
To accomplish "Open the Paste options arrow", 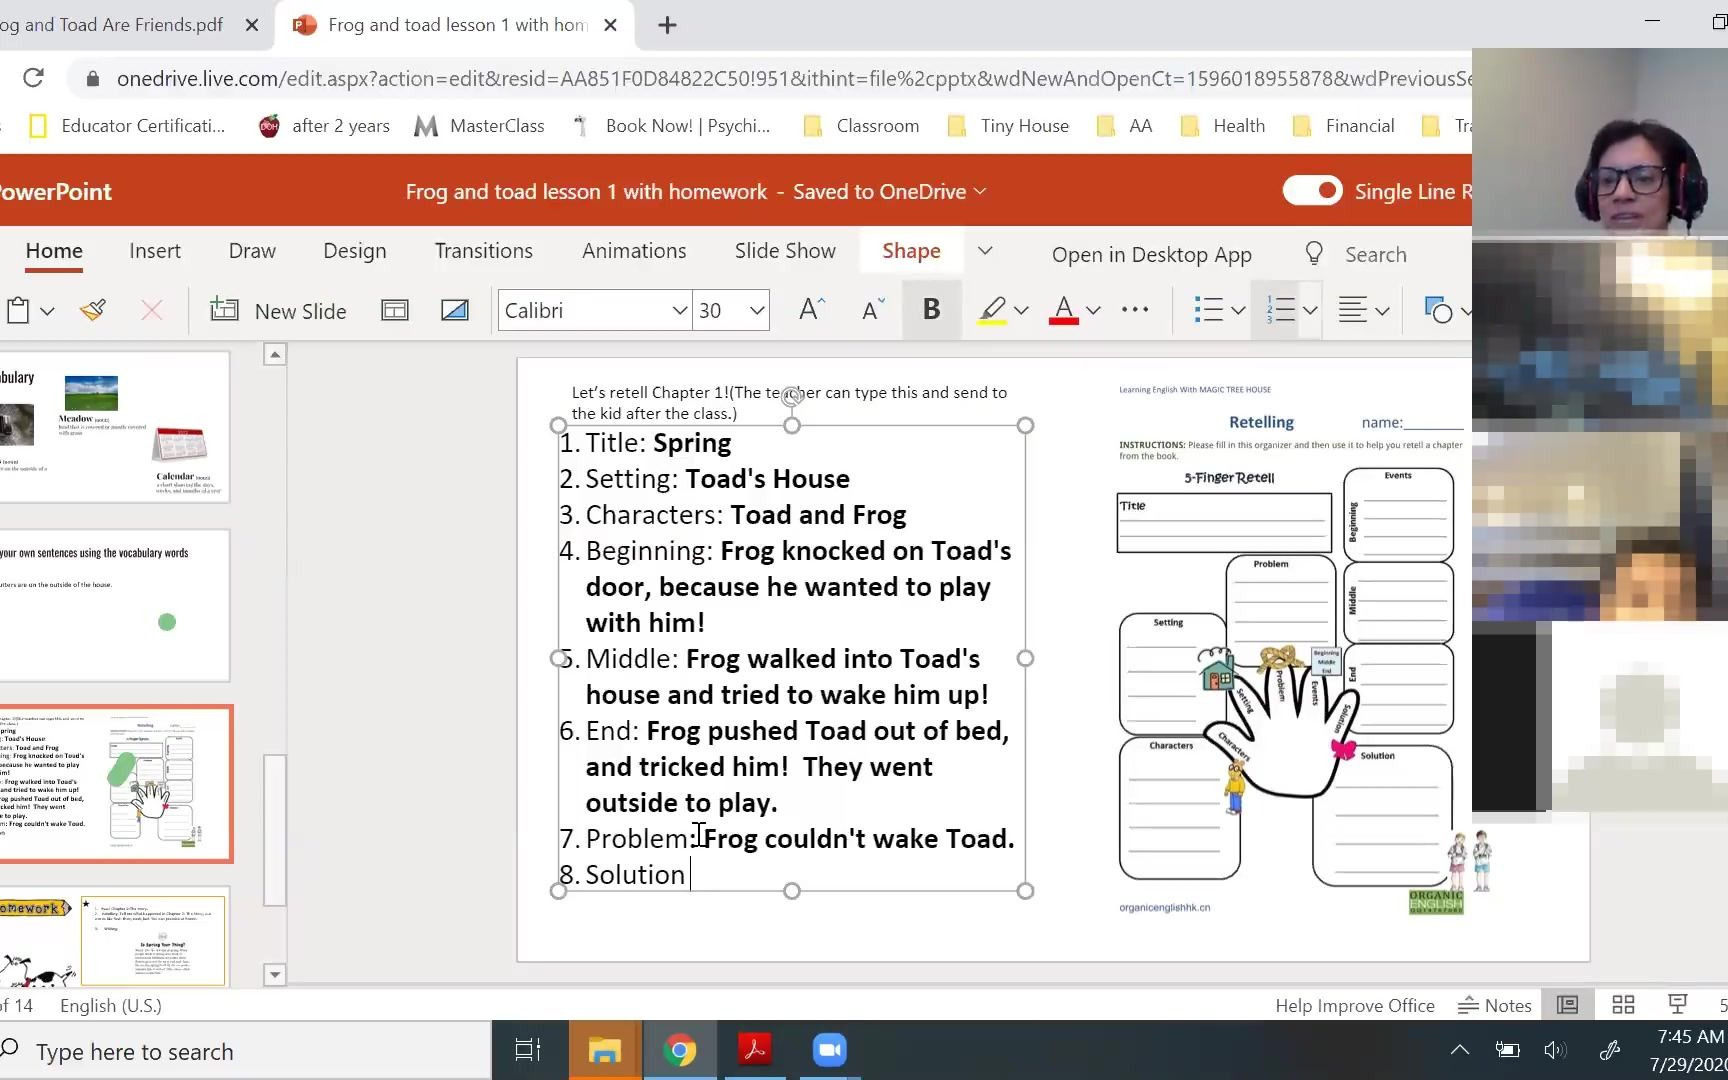I will [x=47, y=311].
